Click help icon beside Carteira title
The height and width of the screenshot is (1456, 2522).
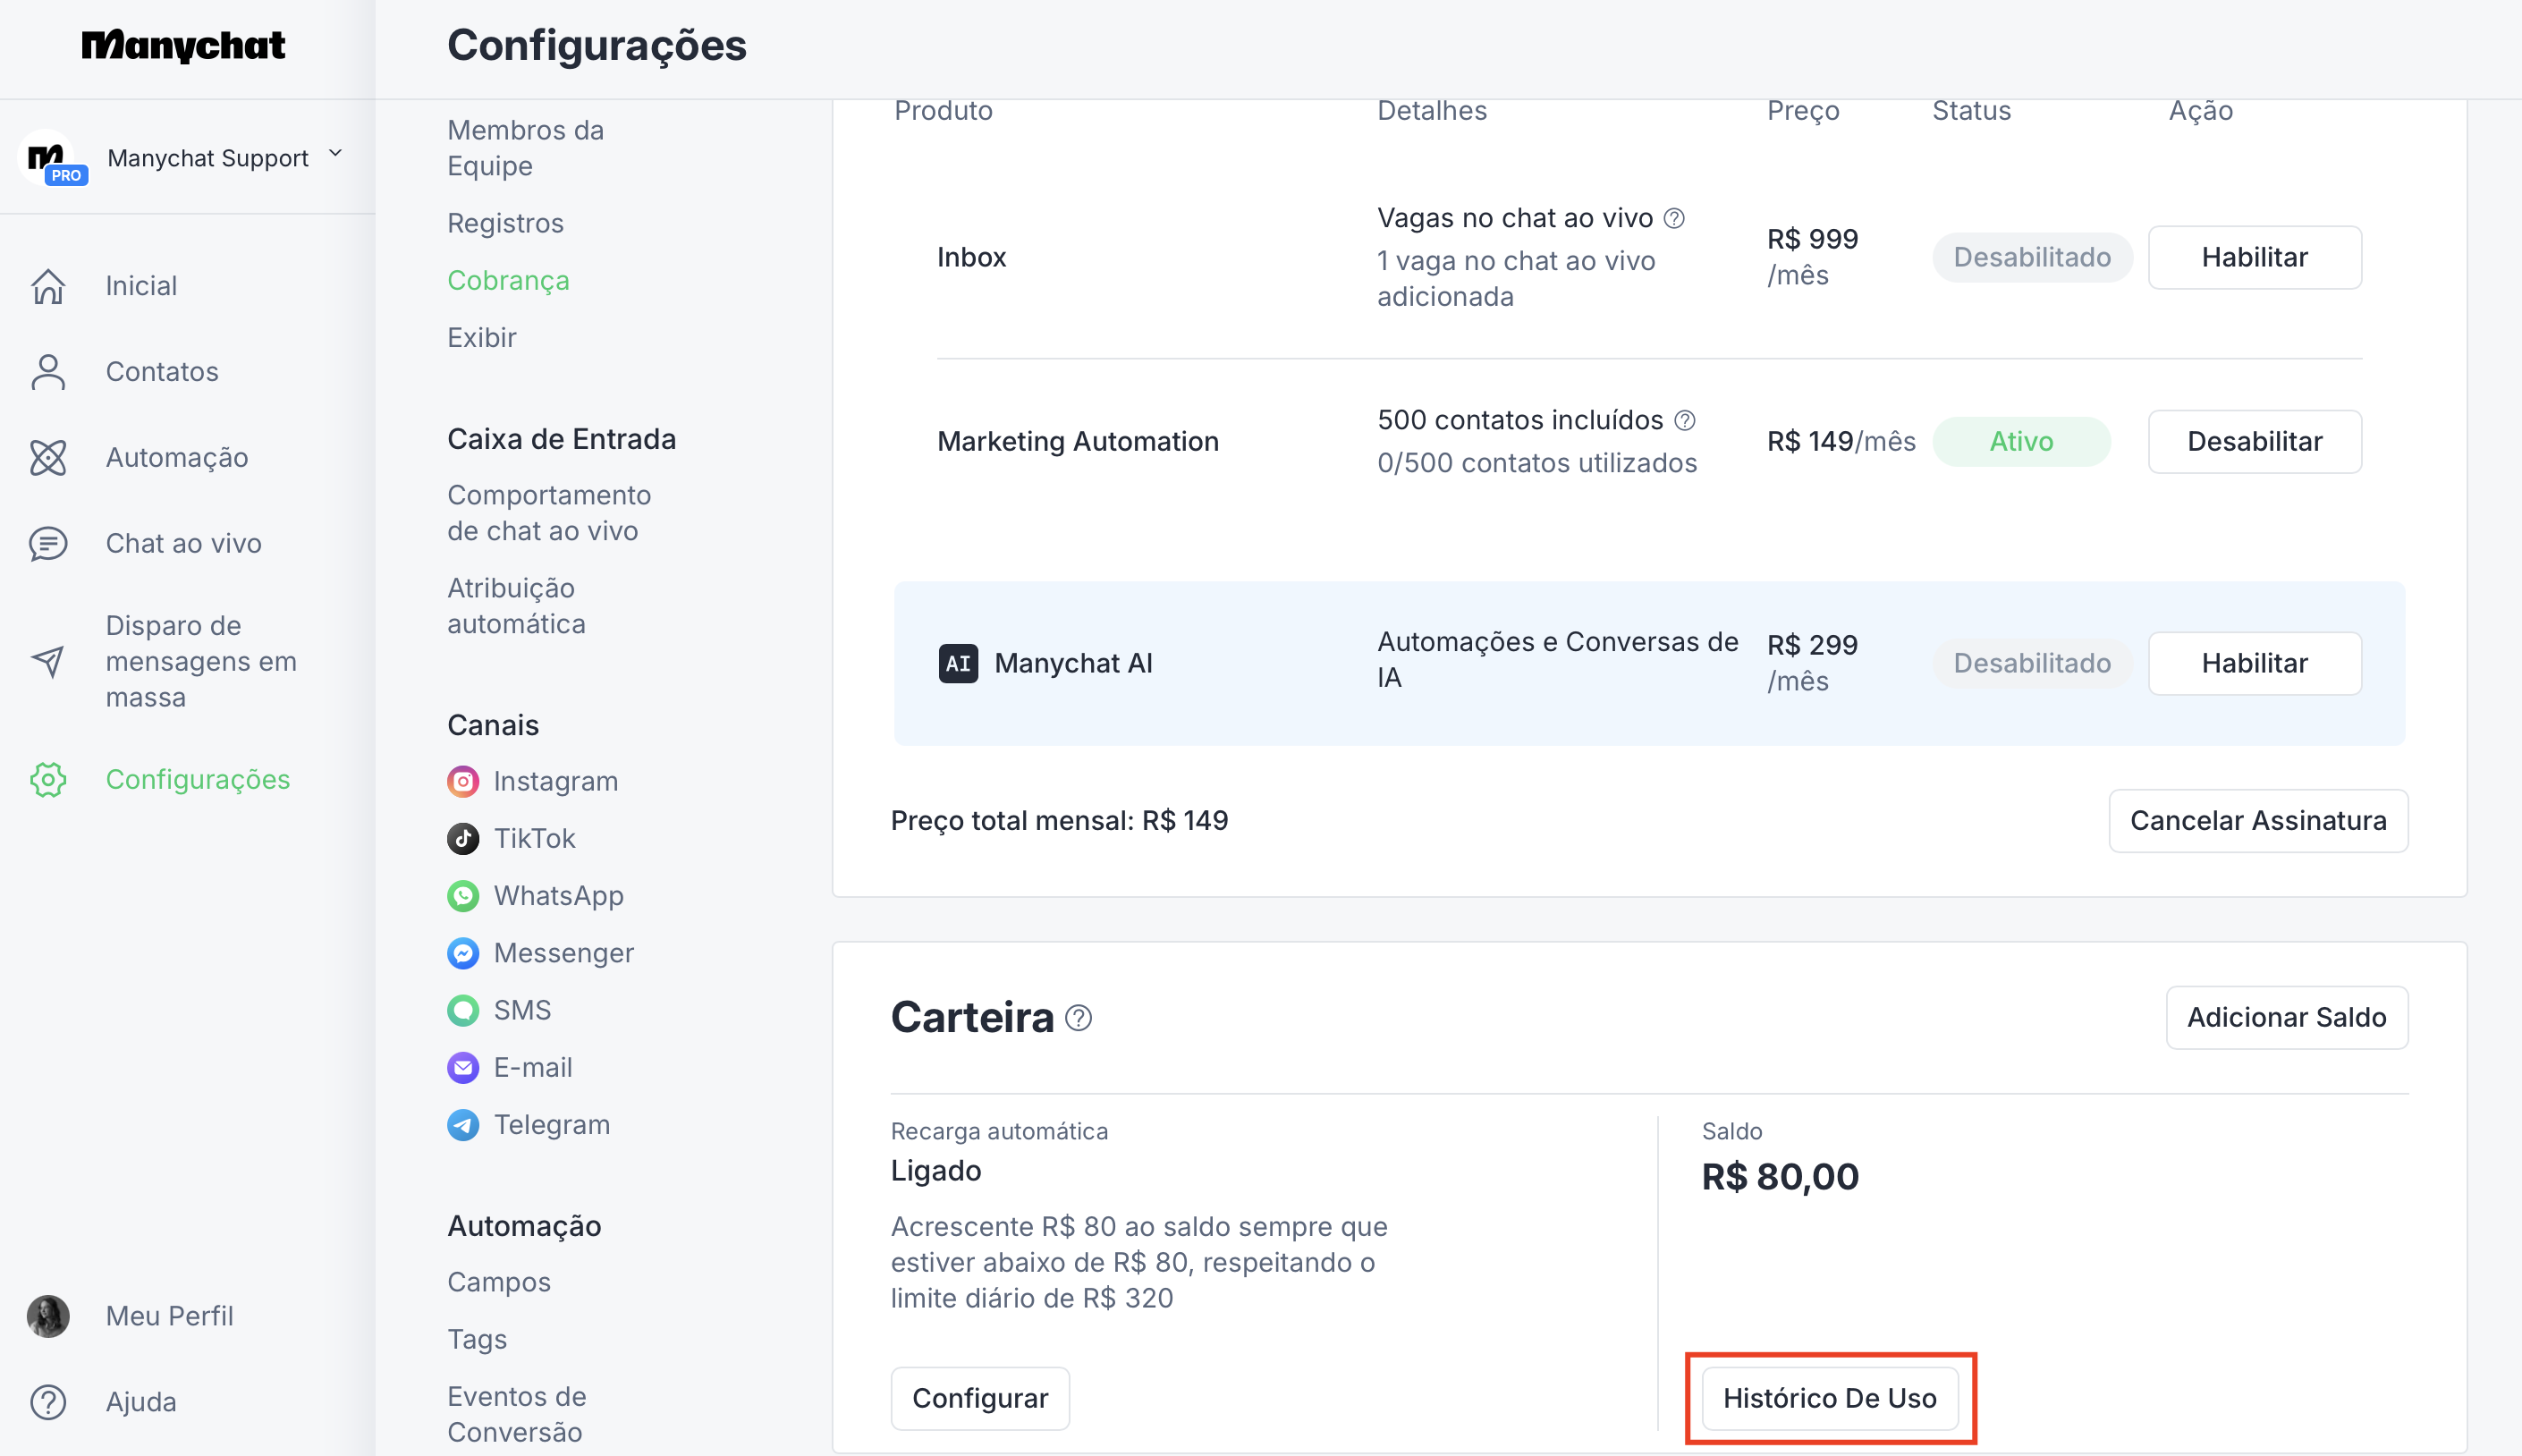(1078, 1018)
